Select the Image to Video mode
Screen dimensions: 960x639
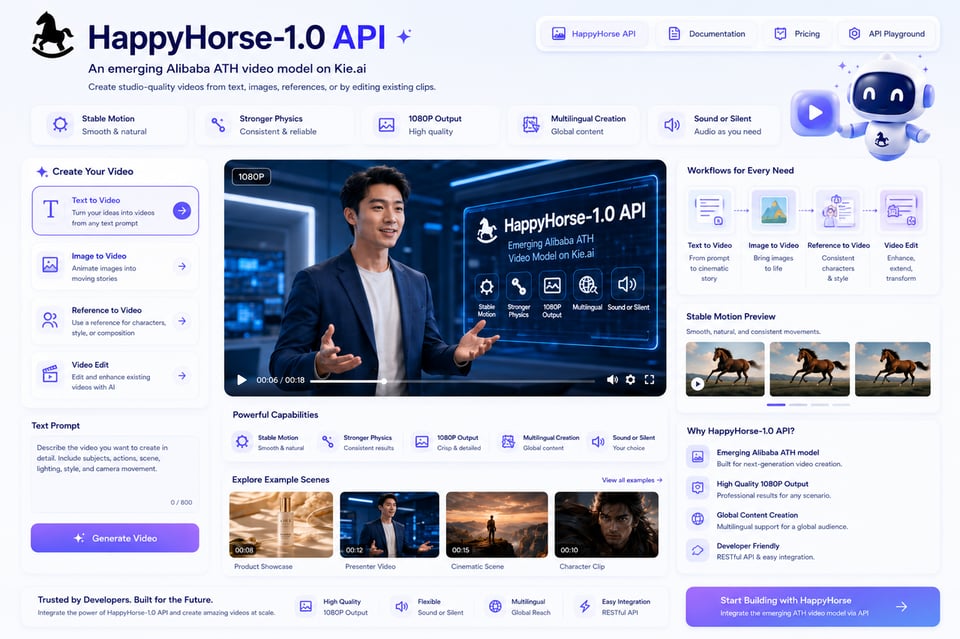point(115,266)
